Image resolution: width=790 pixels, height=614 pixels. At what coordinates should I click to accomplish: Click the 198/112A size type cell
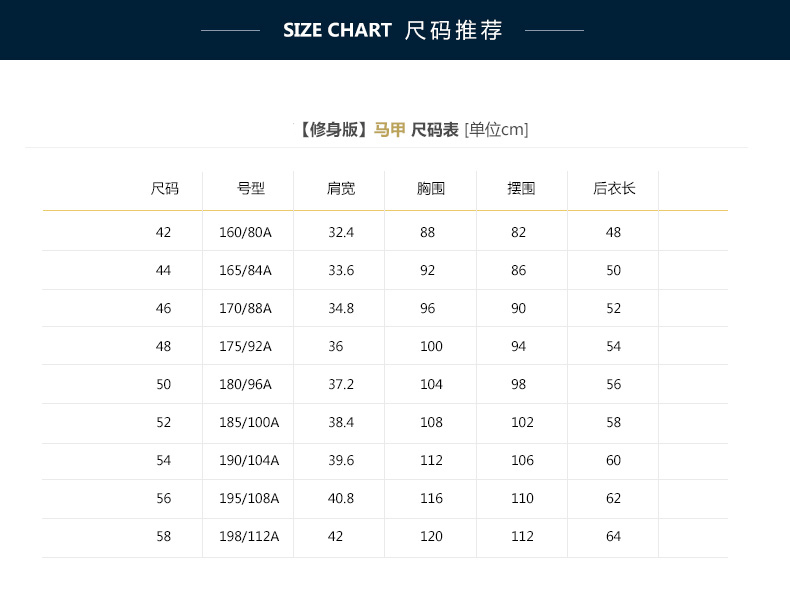[249, 536]
